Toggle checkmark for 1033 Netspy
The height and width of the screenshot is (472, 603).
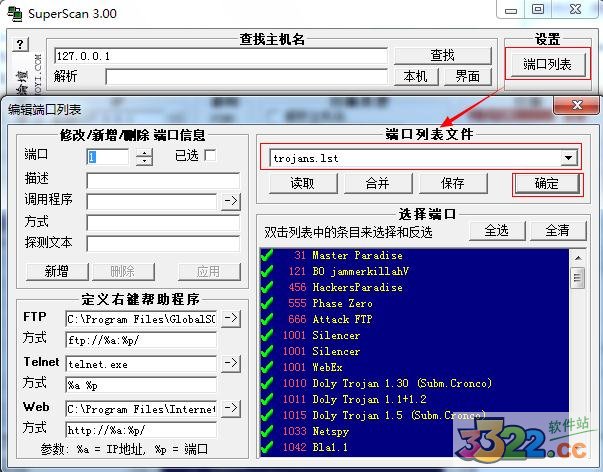(267, 431)
